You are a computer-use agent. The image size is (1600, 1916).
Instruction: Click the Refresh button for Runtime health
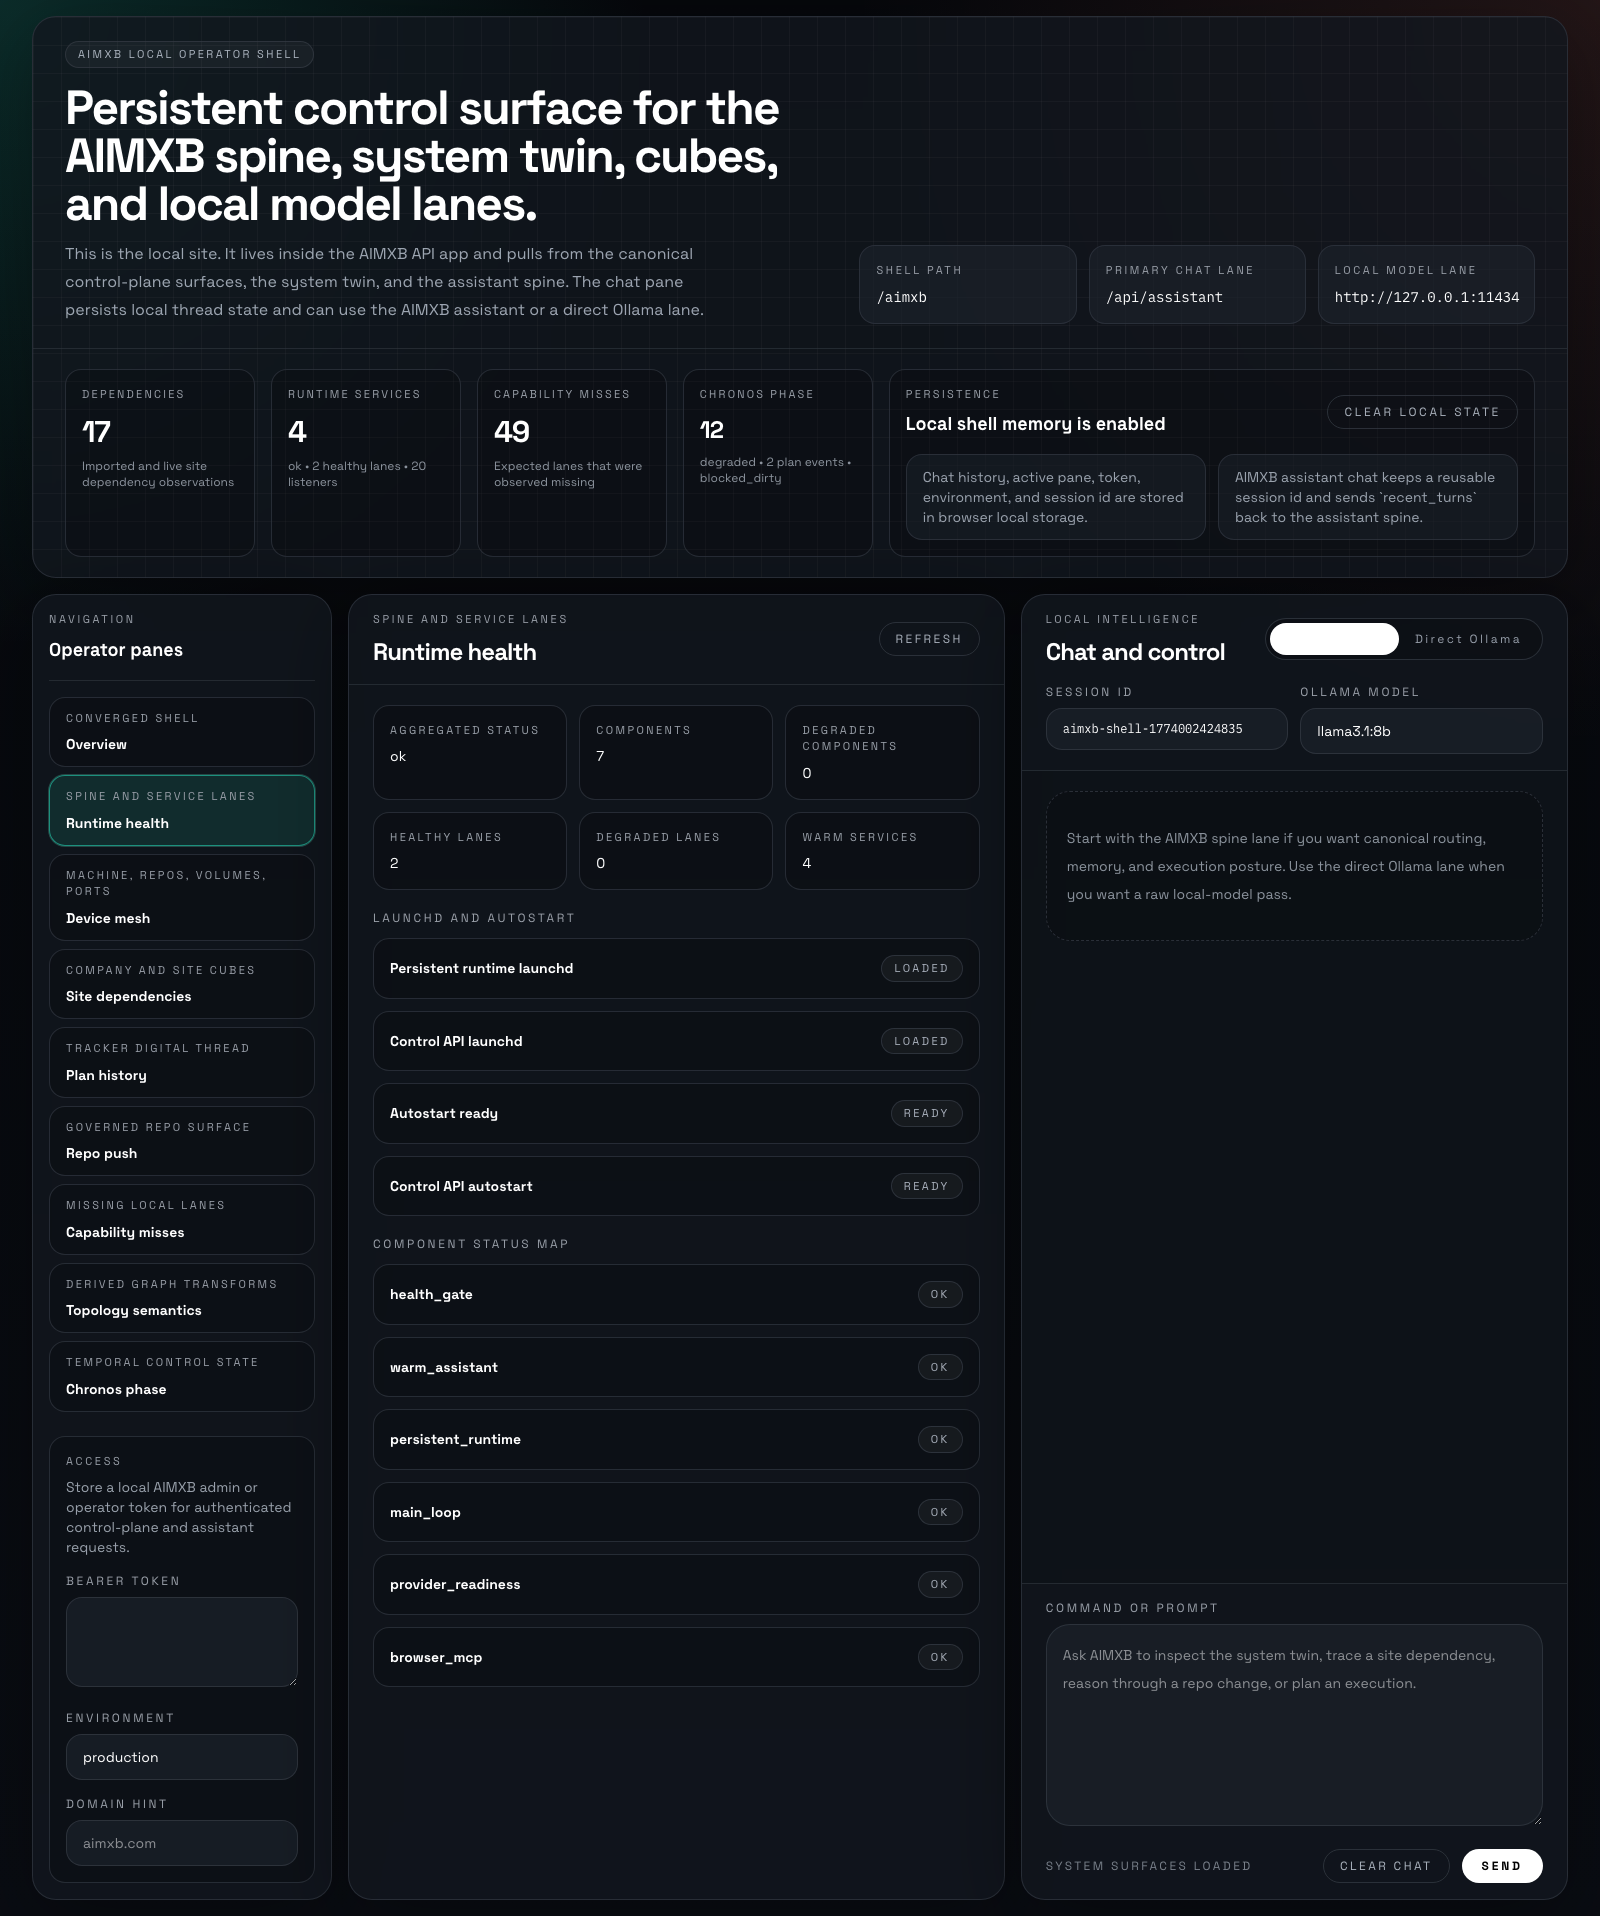pyautogui.click(x=928, y=639)
